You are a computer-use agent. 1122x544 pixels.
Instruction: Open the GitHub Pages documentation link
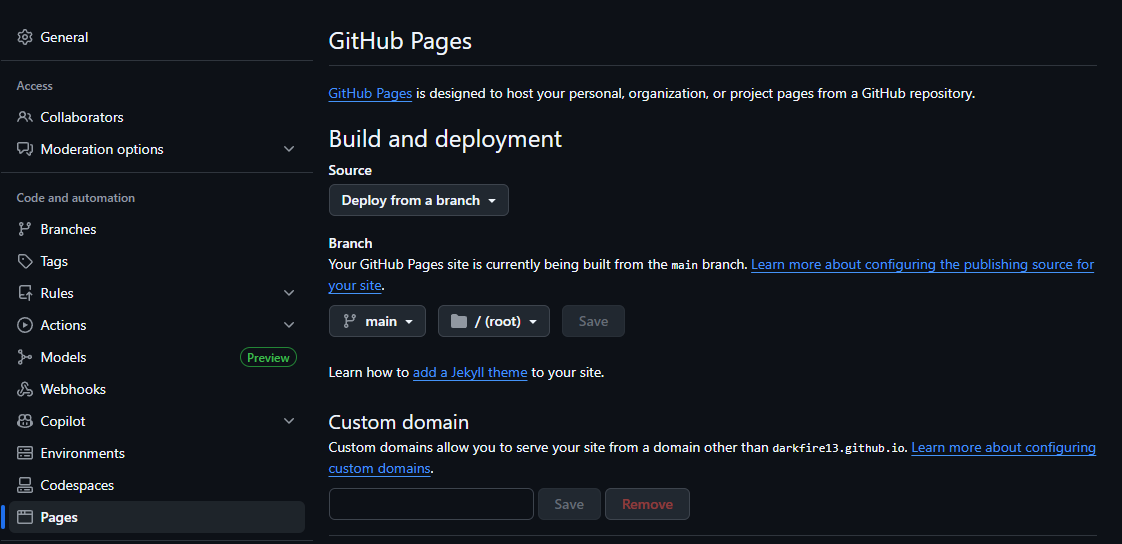[x=370, y=93]
